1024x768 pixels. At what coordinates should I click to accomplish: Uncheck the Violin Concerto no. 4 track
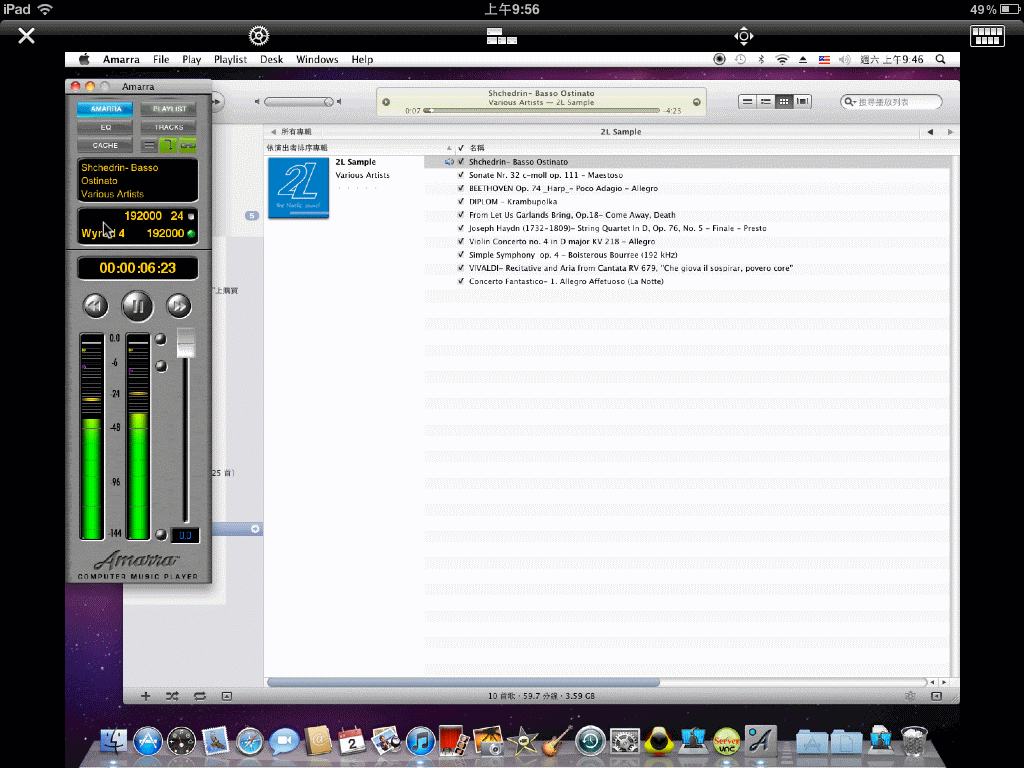461,241
